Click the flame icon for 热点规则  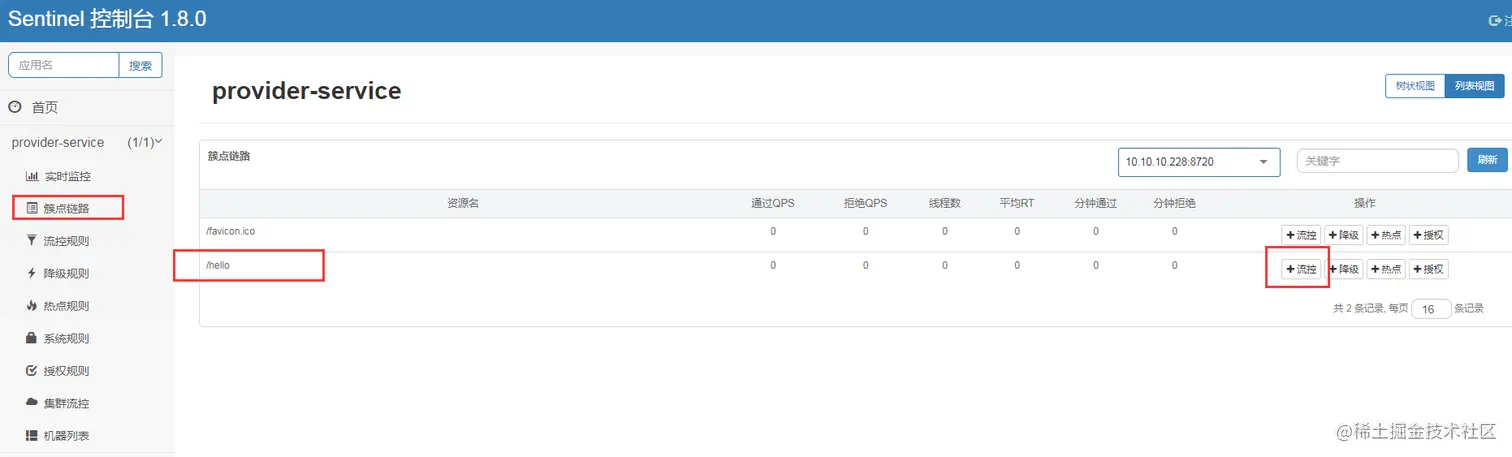click(x=32, y=306)
